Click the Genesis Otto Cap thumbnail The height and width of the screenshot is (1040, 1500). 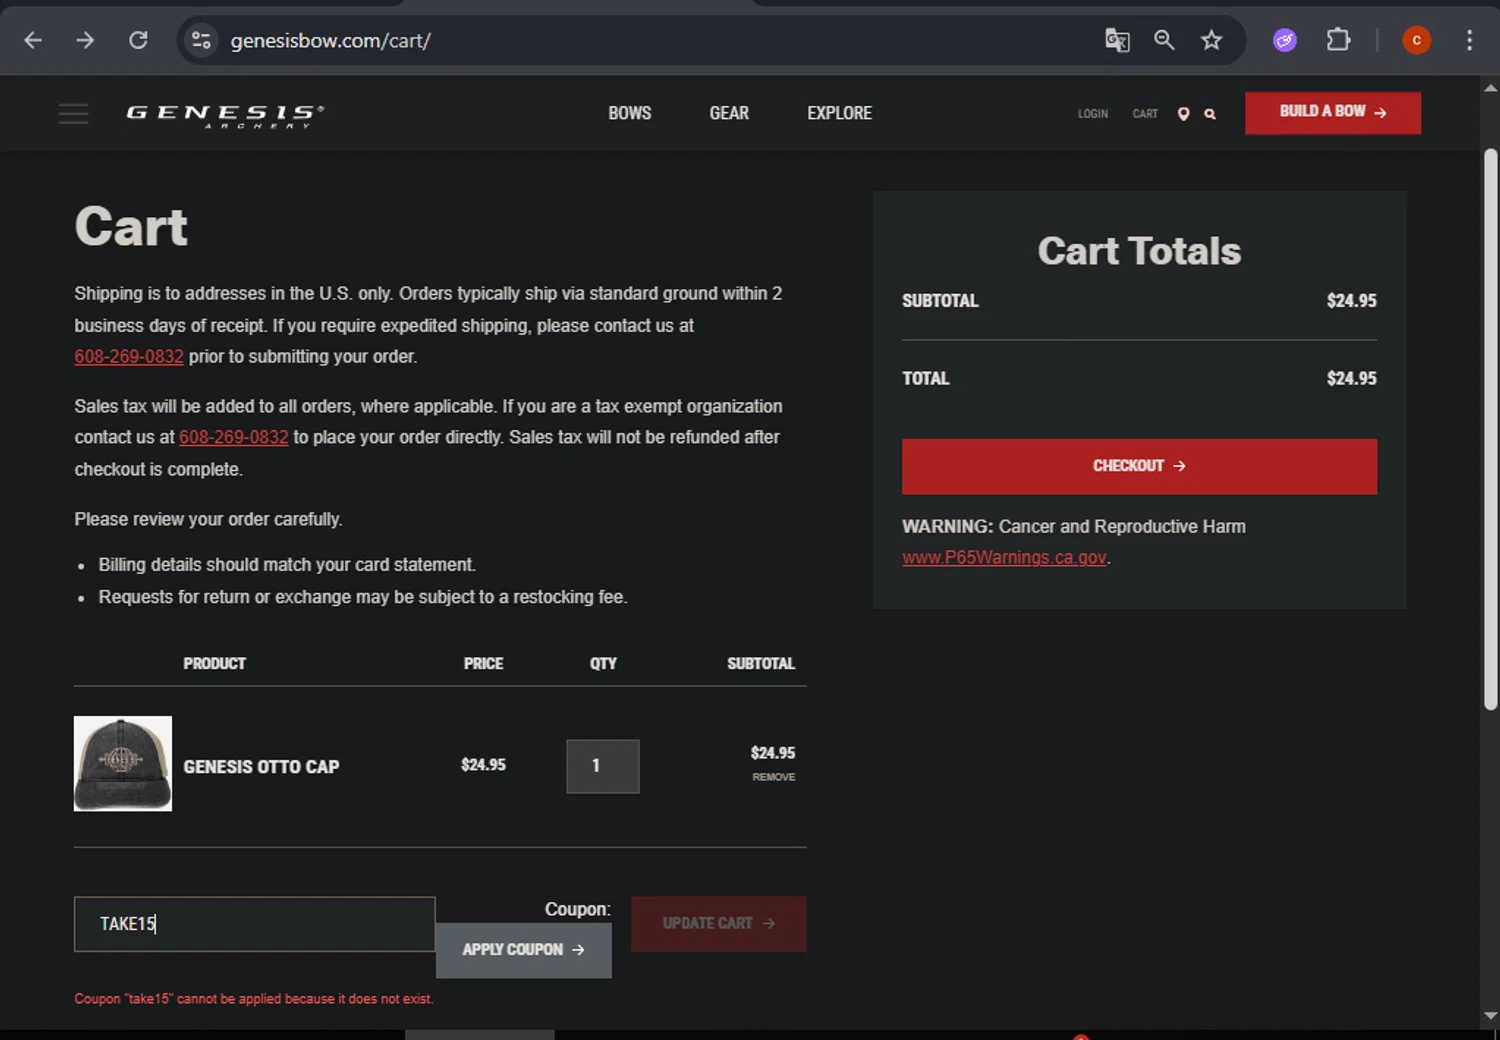pyautogui.click(x=123, y=763)
